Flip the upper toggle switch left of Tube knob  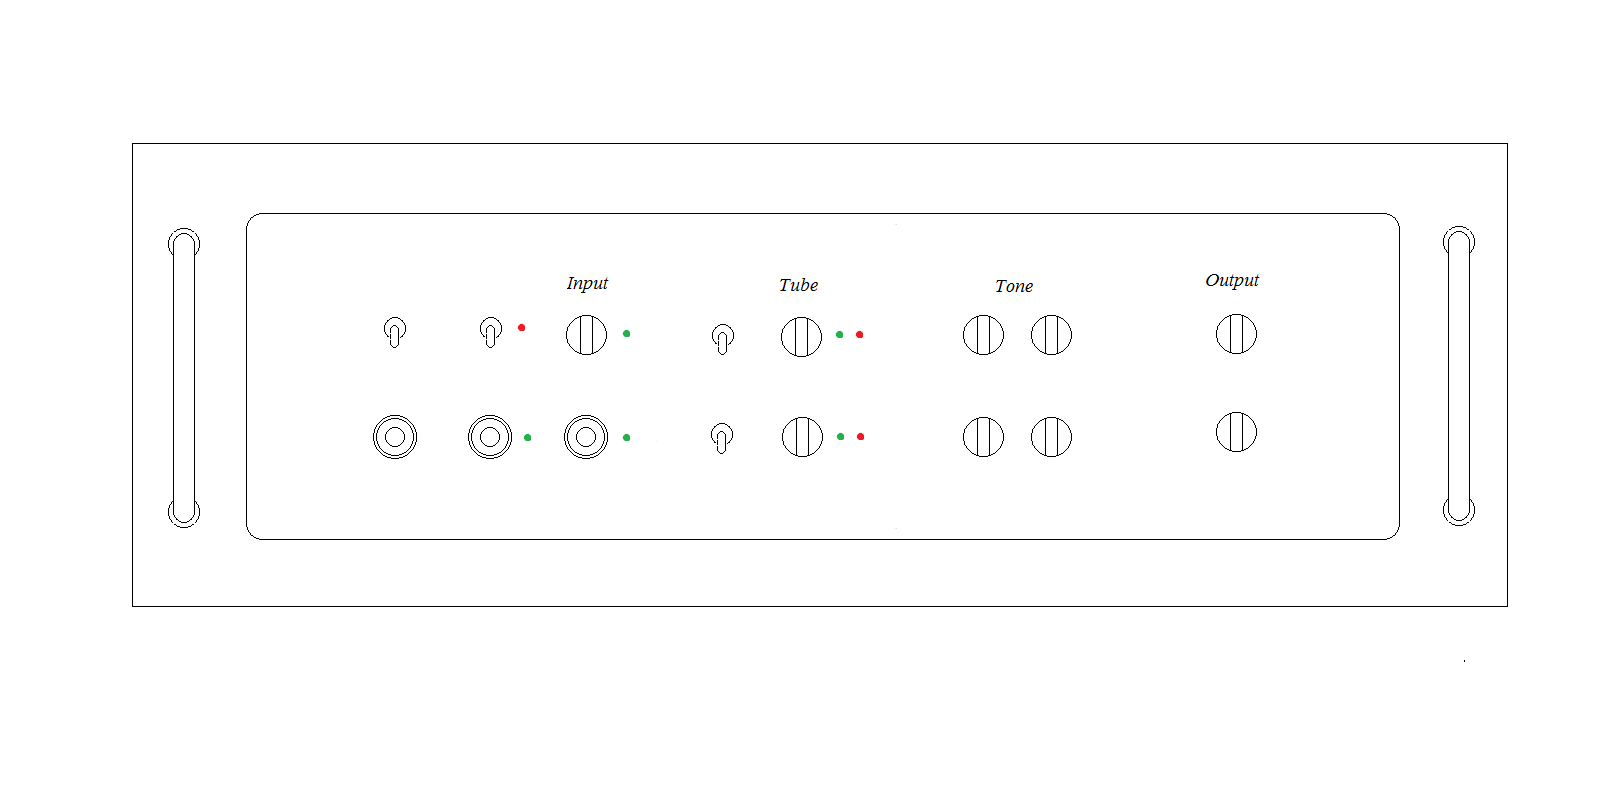coord(722,338)
